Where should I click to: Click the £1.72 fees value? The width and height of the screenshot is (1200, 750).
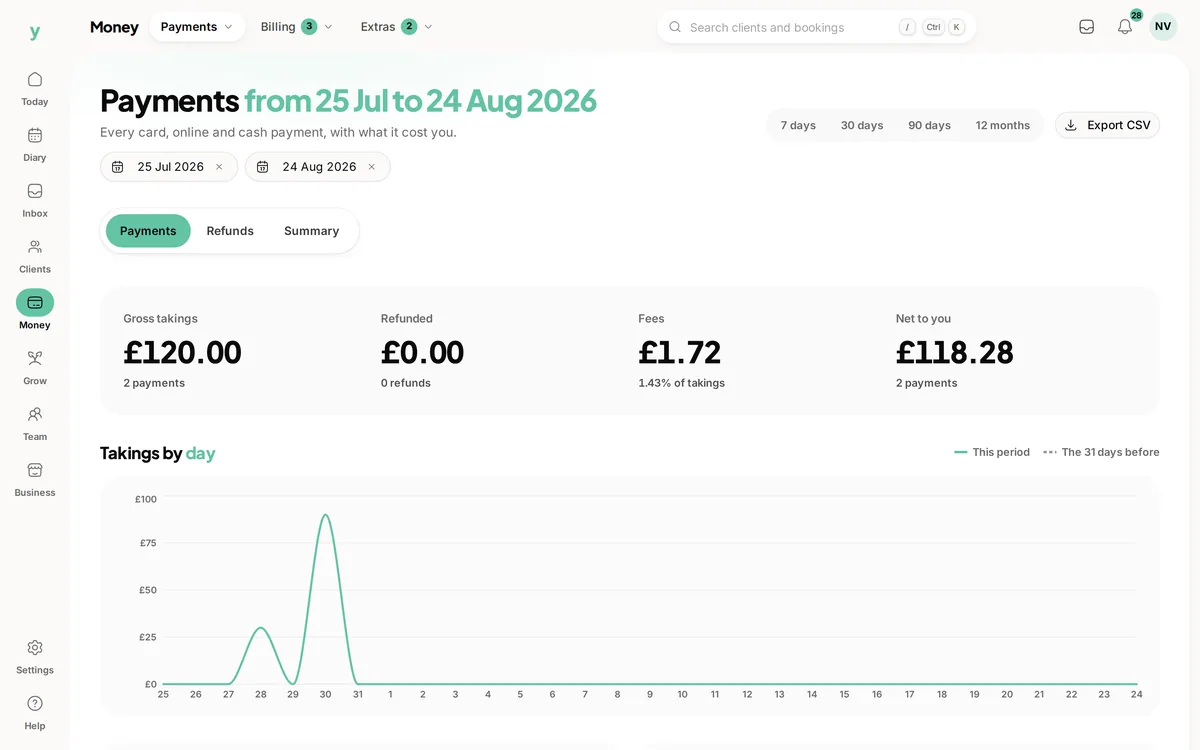click(680, 352)
